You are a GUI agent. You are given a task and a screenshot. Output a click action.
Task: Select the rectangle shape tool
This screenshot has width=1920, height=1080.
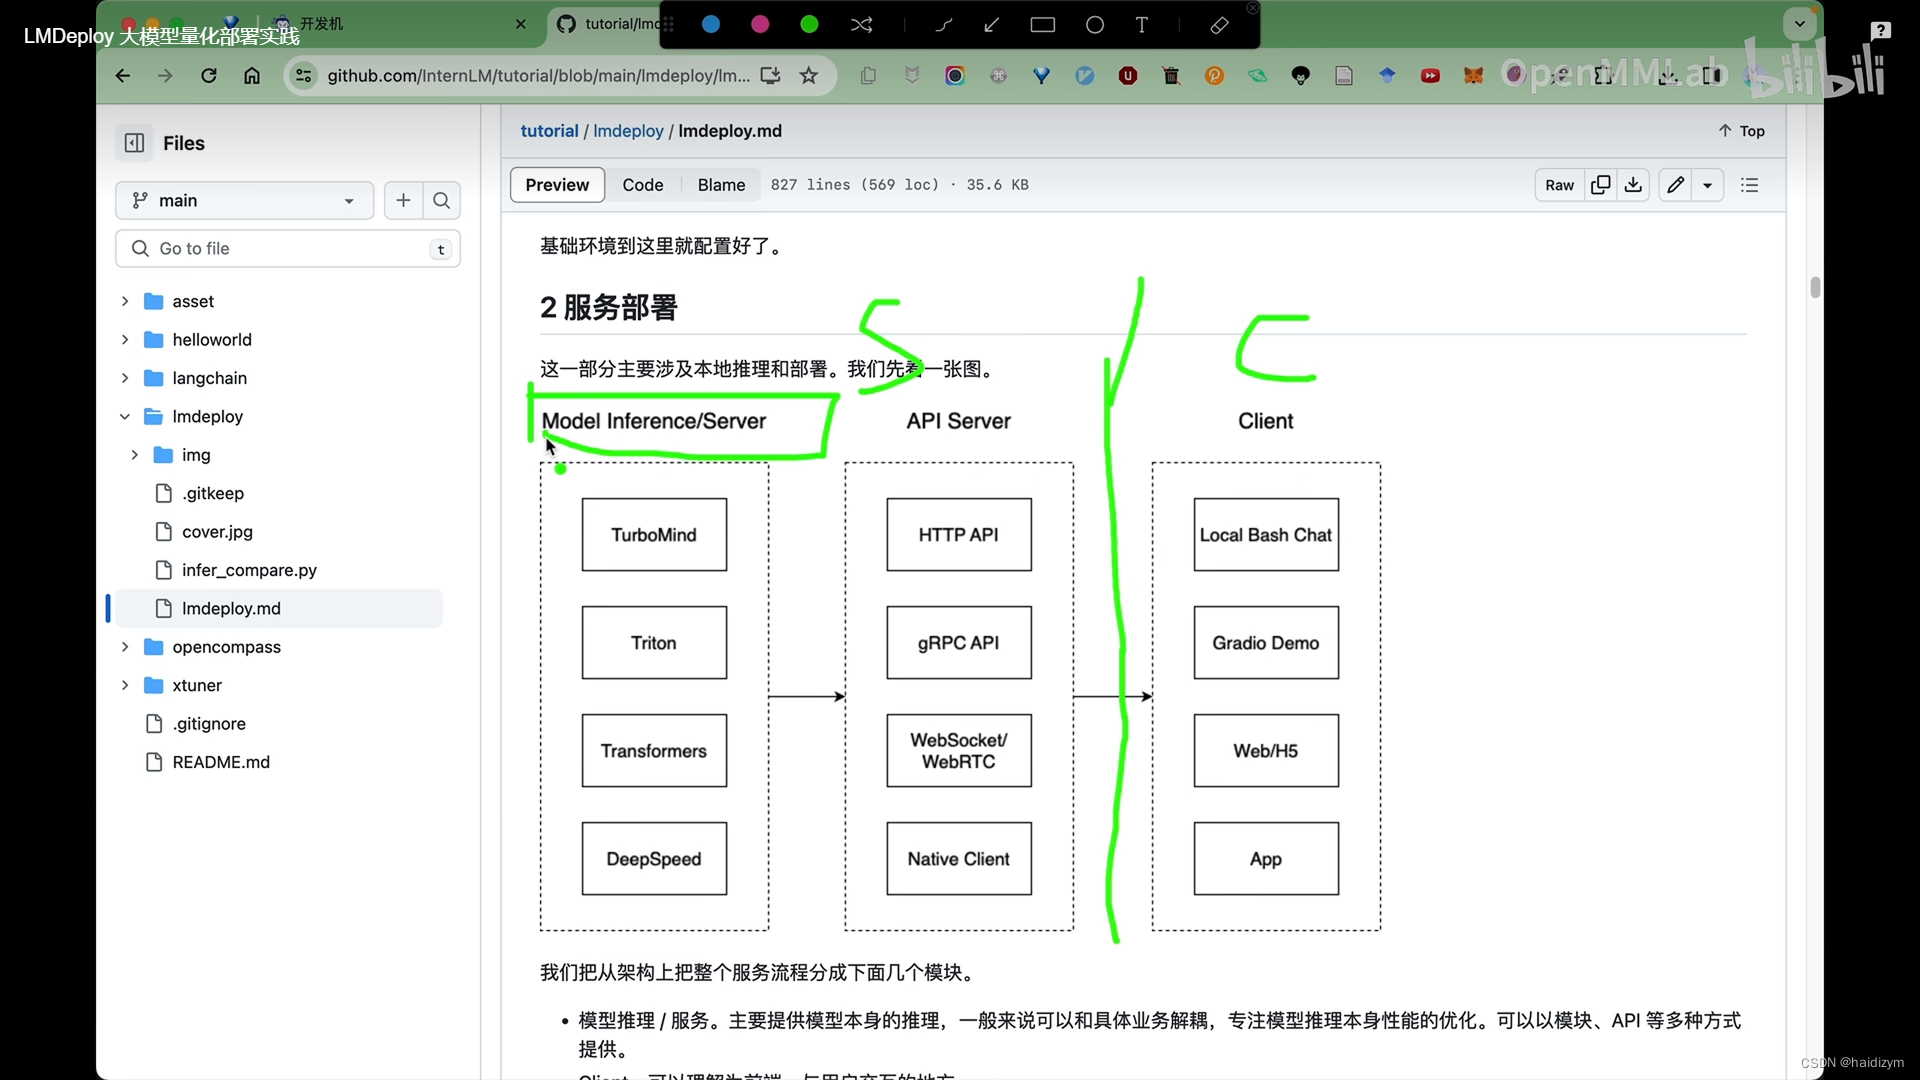coord(1043,25)
